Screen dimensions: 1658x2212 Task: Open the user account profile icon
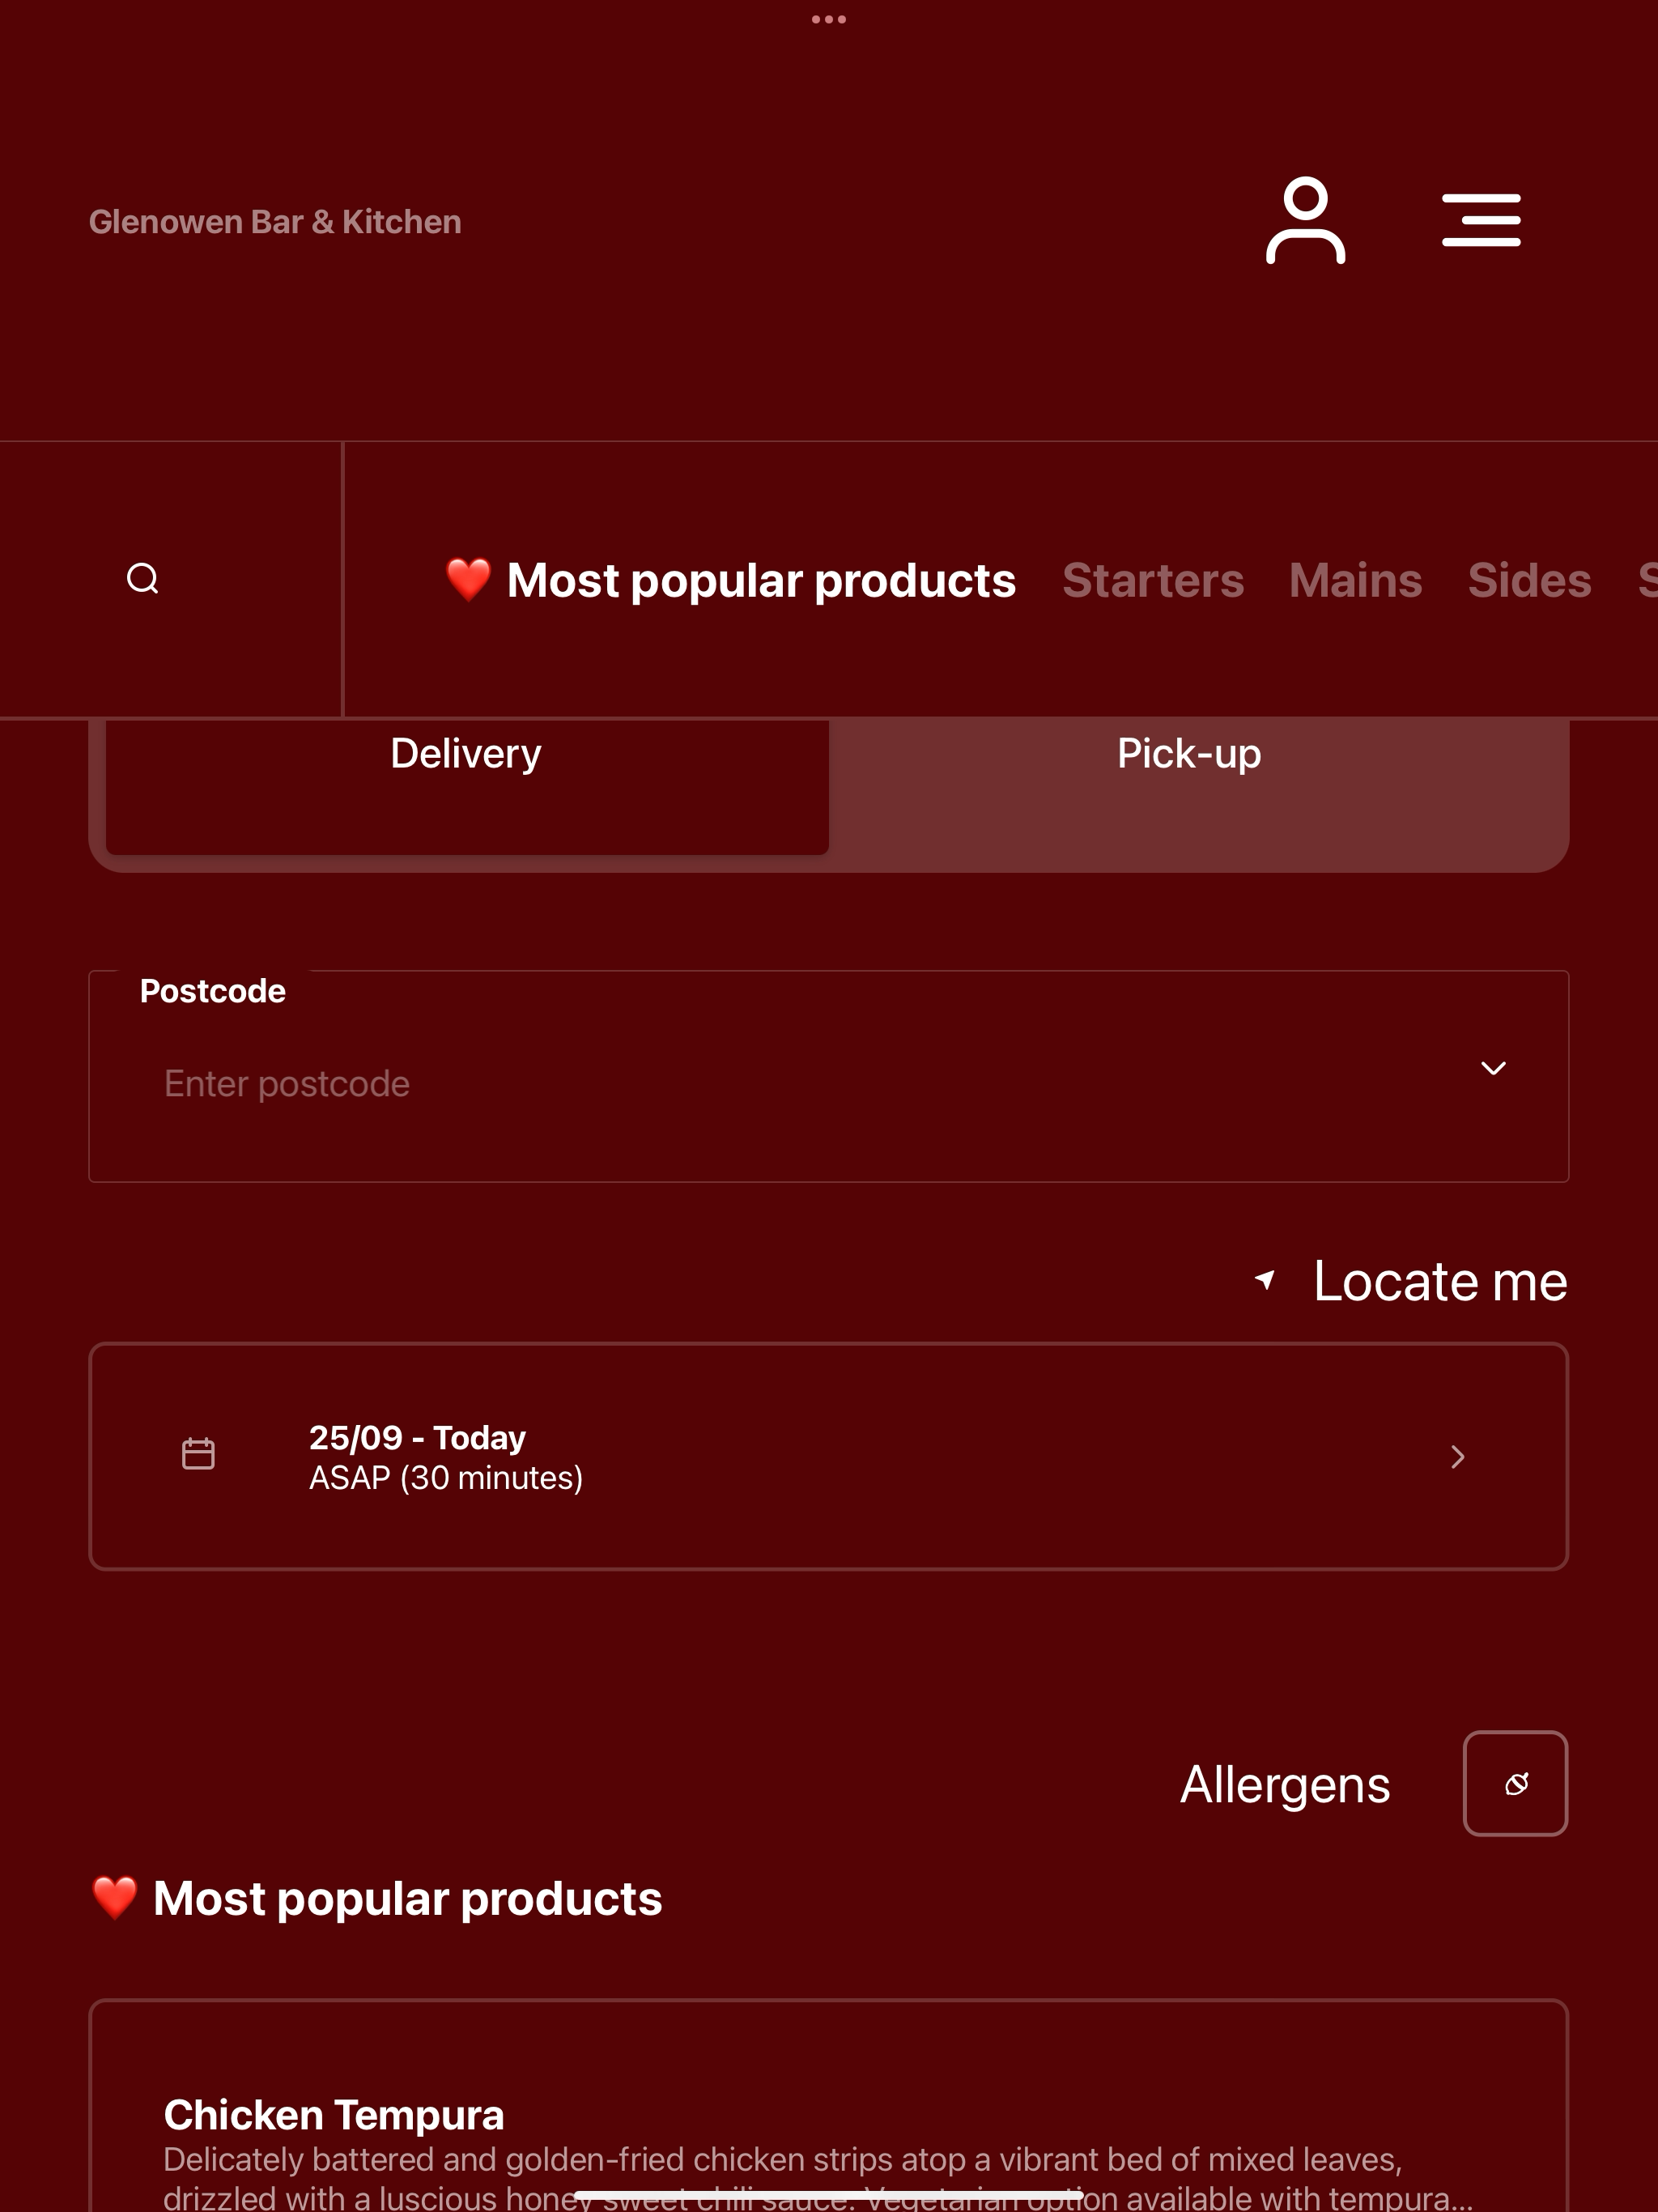tap(1305, 220)
